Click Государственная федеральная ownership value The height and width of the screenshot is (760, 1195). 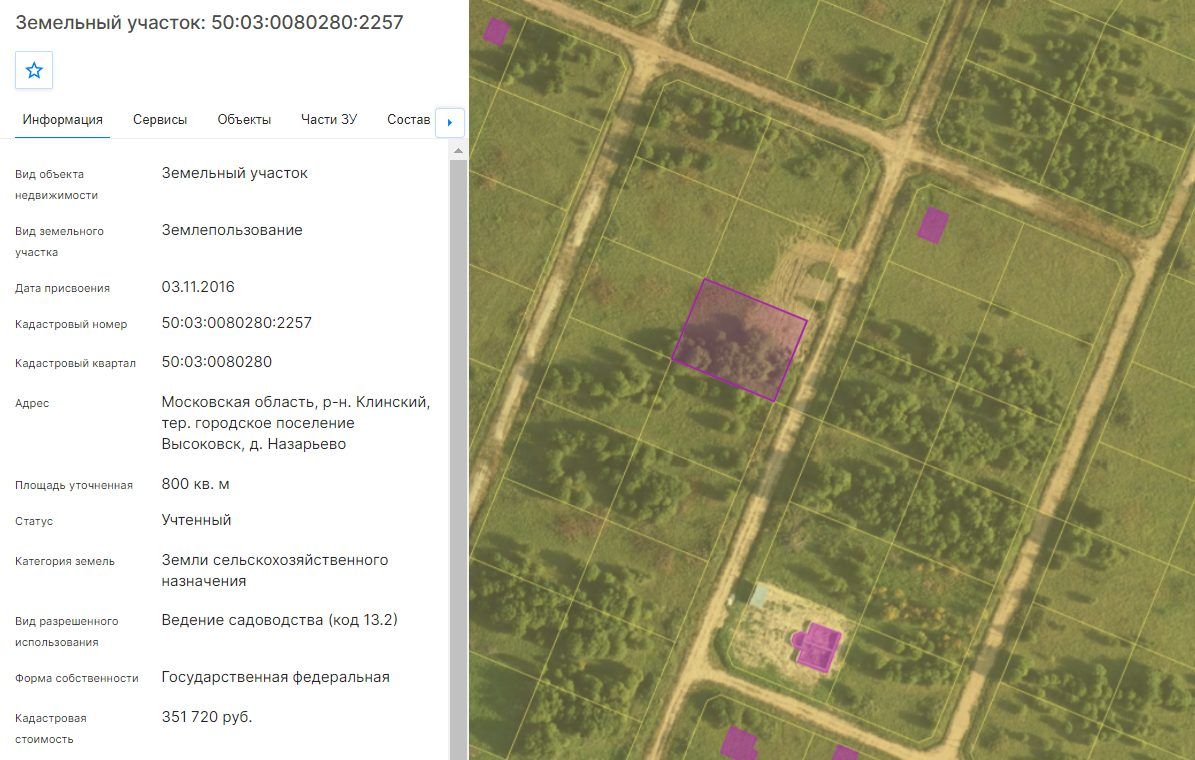pyautogui.click(x=275, y=677)
